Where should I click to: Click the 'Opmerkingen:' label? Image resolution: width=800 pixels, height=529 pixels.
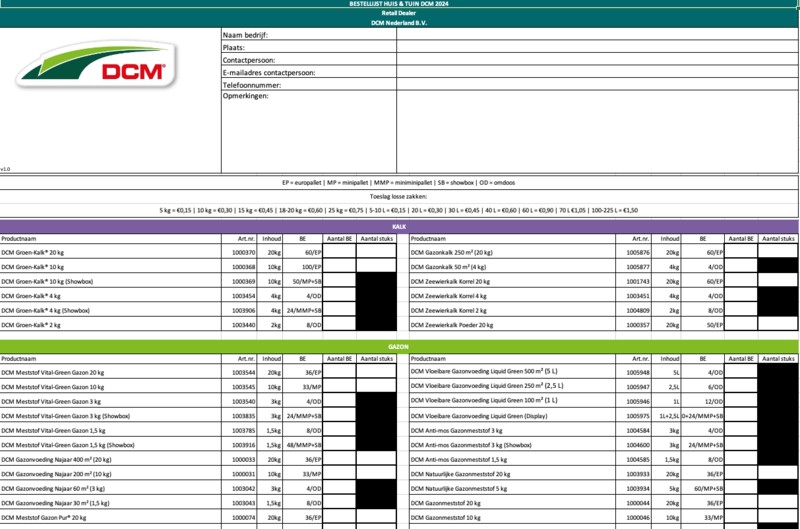(x=245, y=95)
